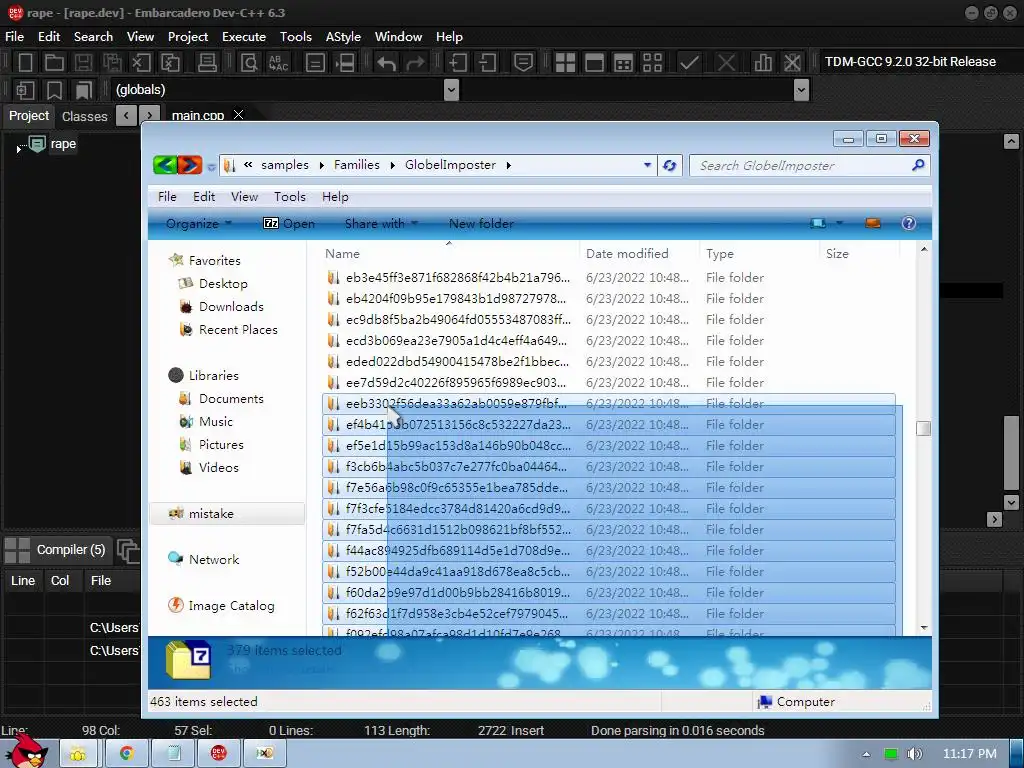This screenshot has width=1024, height=768.
Task: Select the mistake item in navigation pane
Action: click(x=227, y=514)
